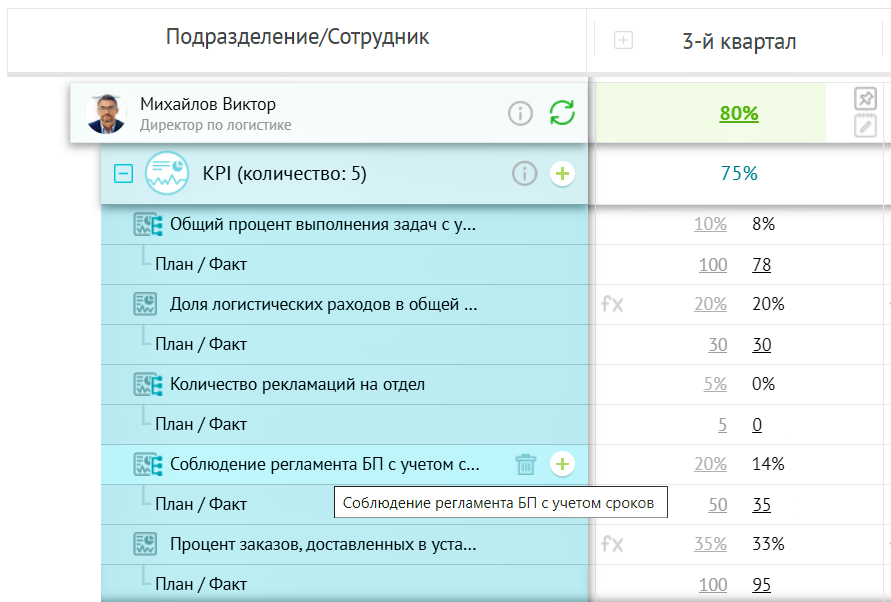Image resolution: width=891 pixels, height=602 pixels.
Task: Click the underlined fact value 78
Action: 760,264
